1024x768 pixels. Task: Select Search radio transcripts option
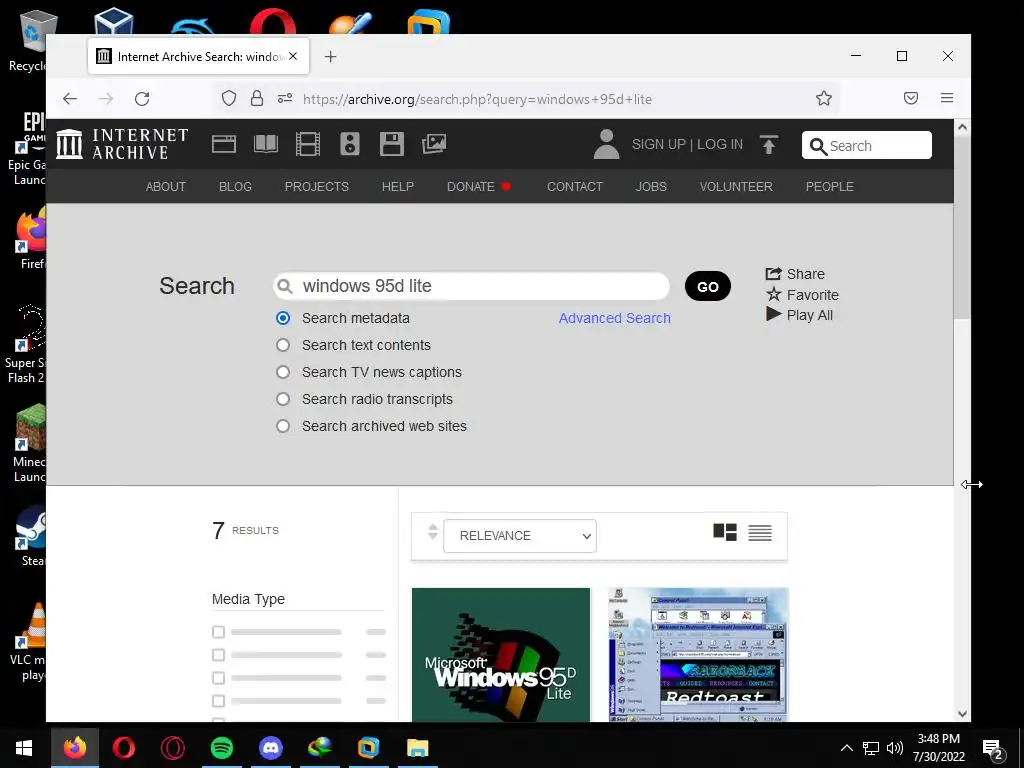tap(283, 399)
